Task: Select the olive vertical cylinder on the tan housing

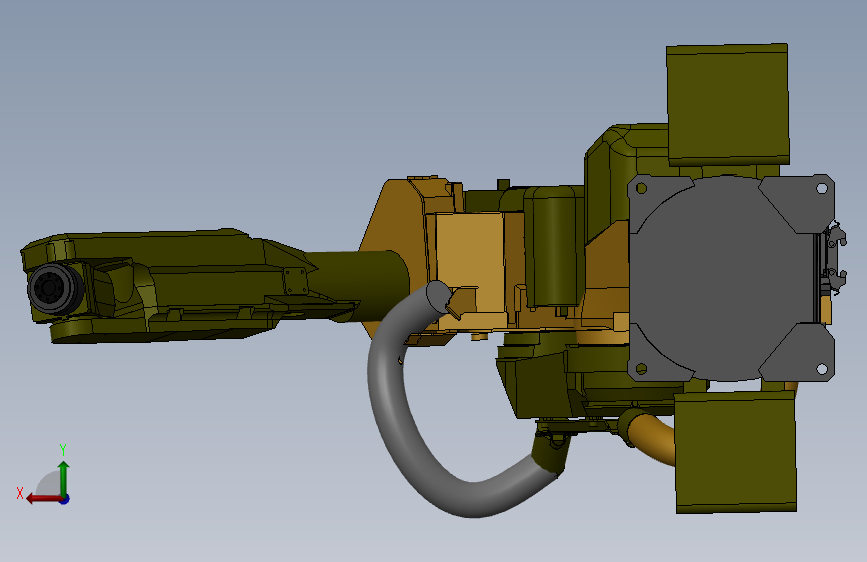Action: pyautogui.click(x=553, y=247)
